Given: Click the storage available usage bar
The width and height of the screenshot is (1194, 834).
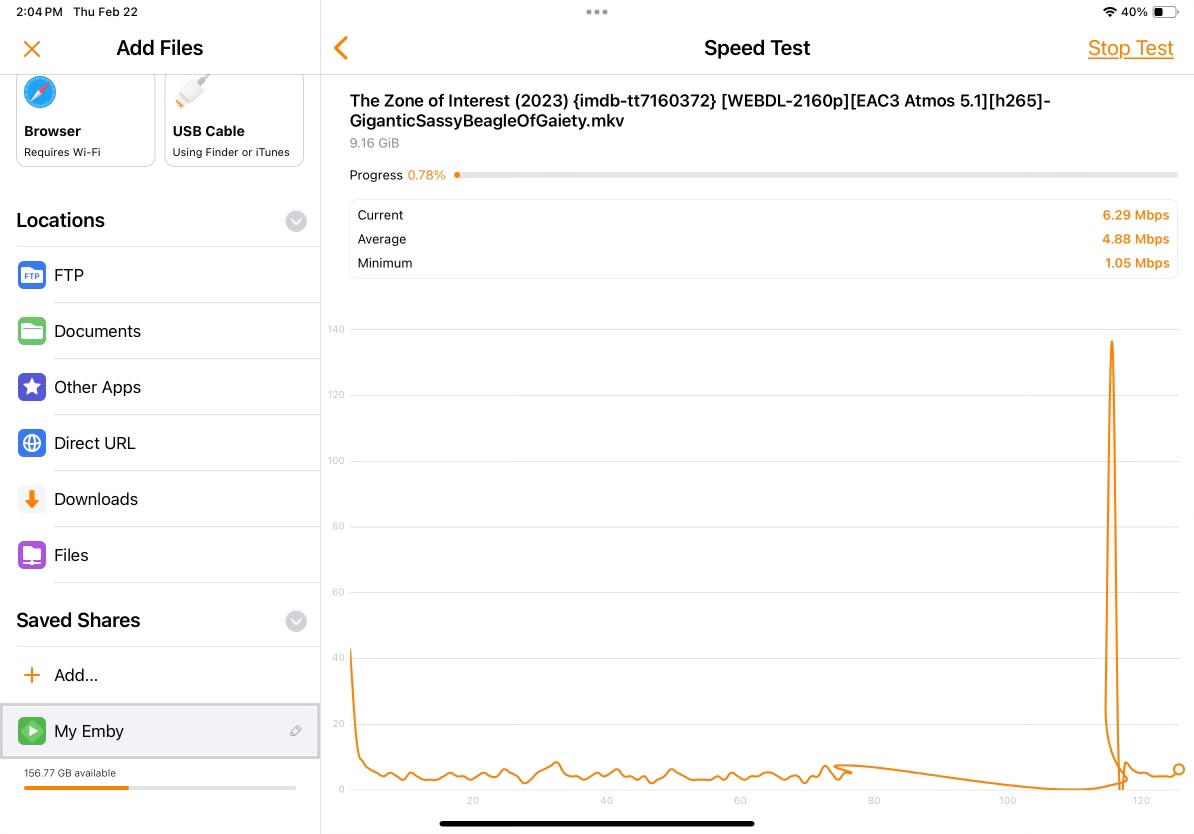Looking at the screenshot, I should 160,788.
